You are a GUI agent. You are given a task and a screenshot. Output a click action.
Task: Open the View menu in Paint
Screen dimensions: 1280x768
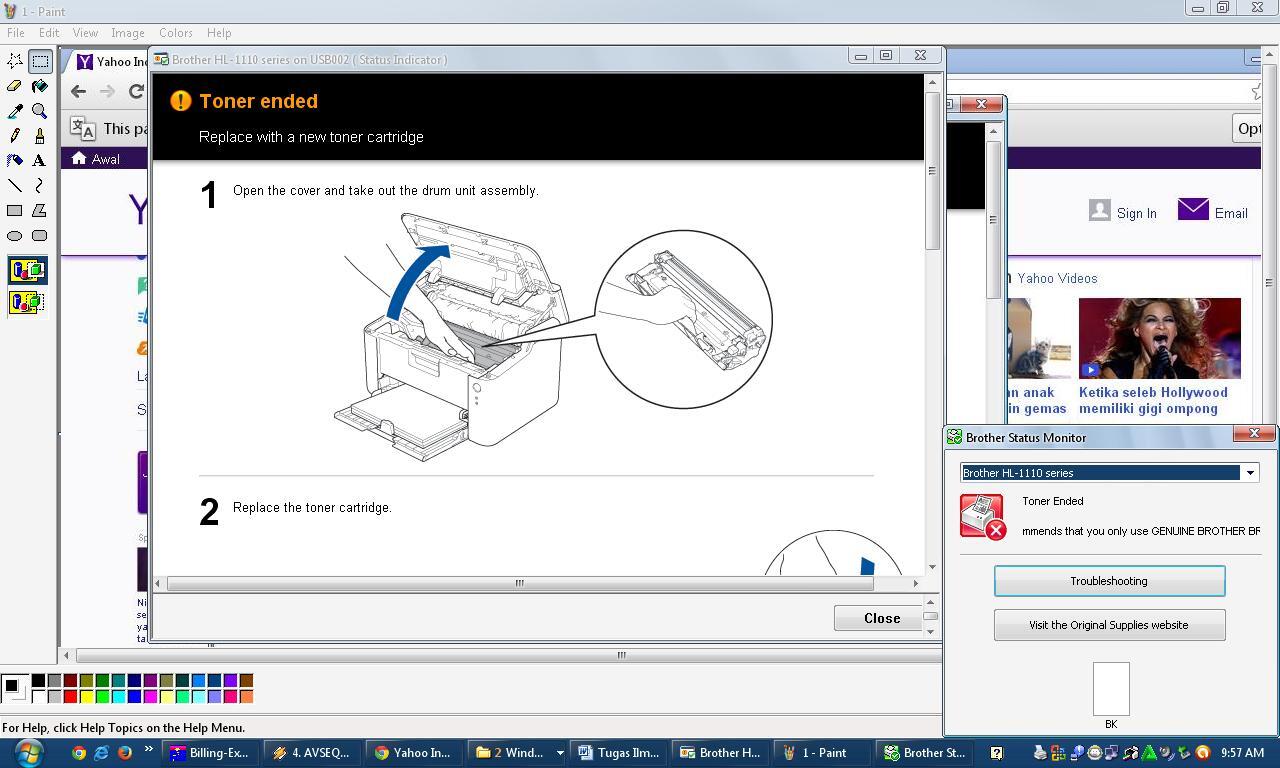[x=85, y=33]
